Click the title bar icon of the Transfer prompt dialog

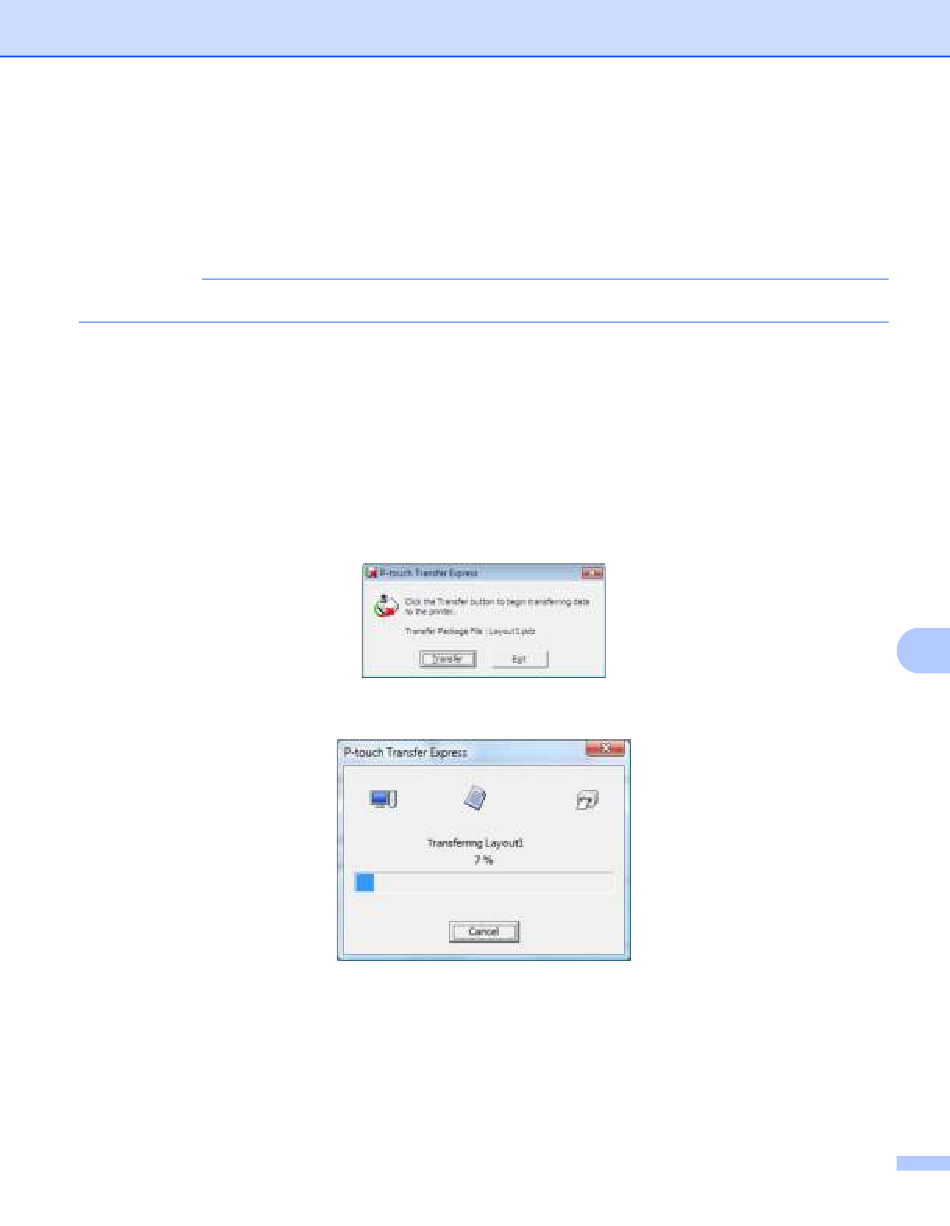coord(372,574)
